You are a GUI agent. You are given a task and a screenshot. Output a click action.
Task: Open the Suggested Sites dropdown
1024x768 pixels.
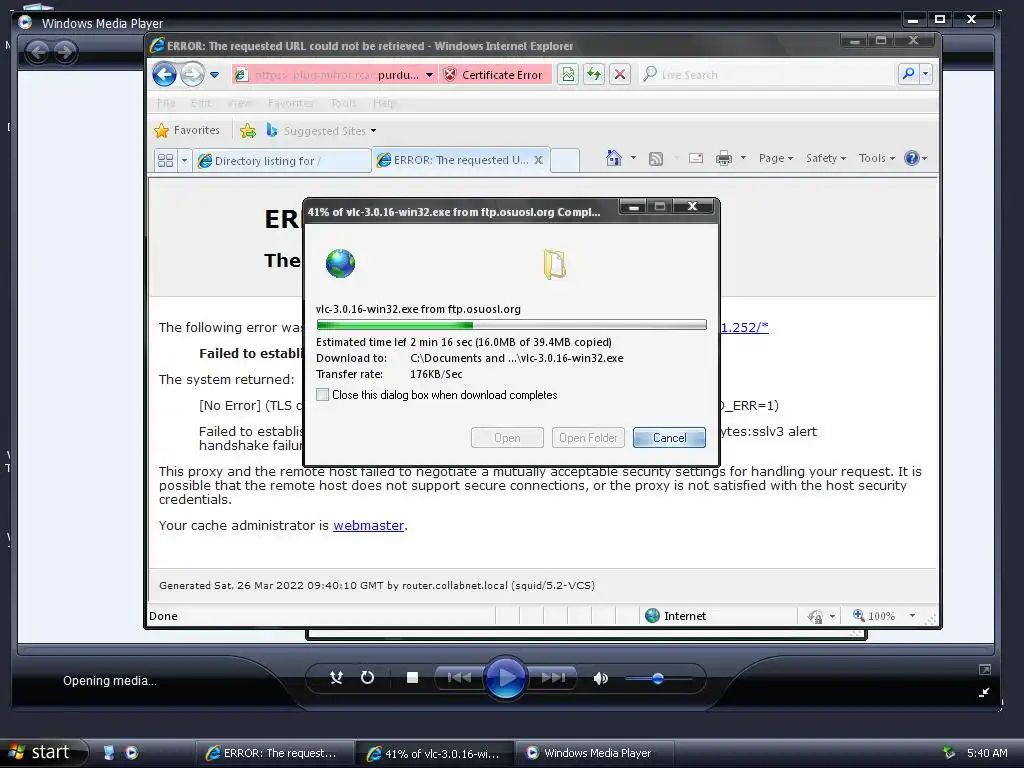coord(321,131)
